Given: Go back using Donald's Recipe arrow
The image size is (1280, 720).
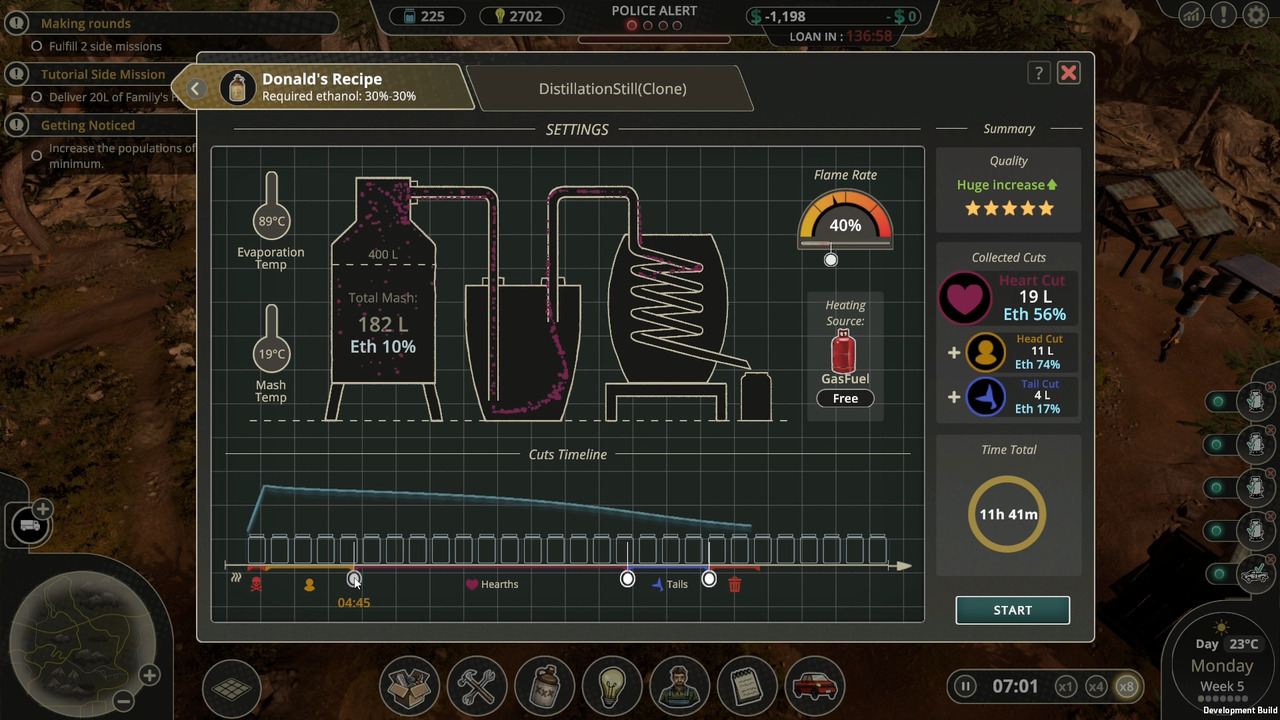Looking at the screenshot, I should (196, 89).
